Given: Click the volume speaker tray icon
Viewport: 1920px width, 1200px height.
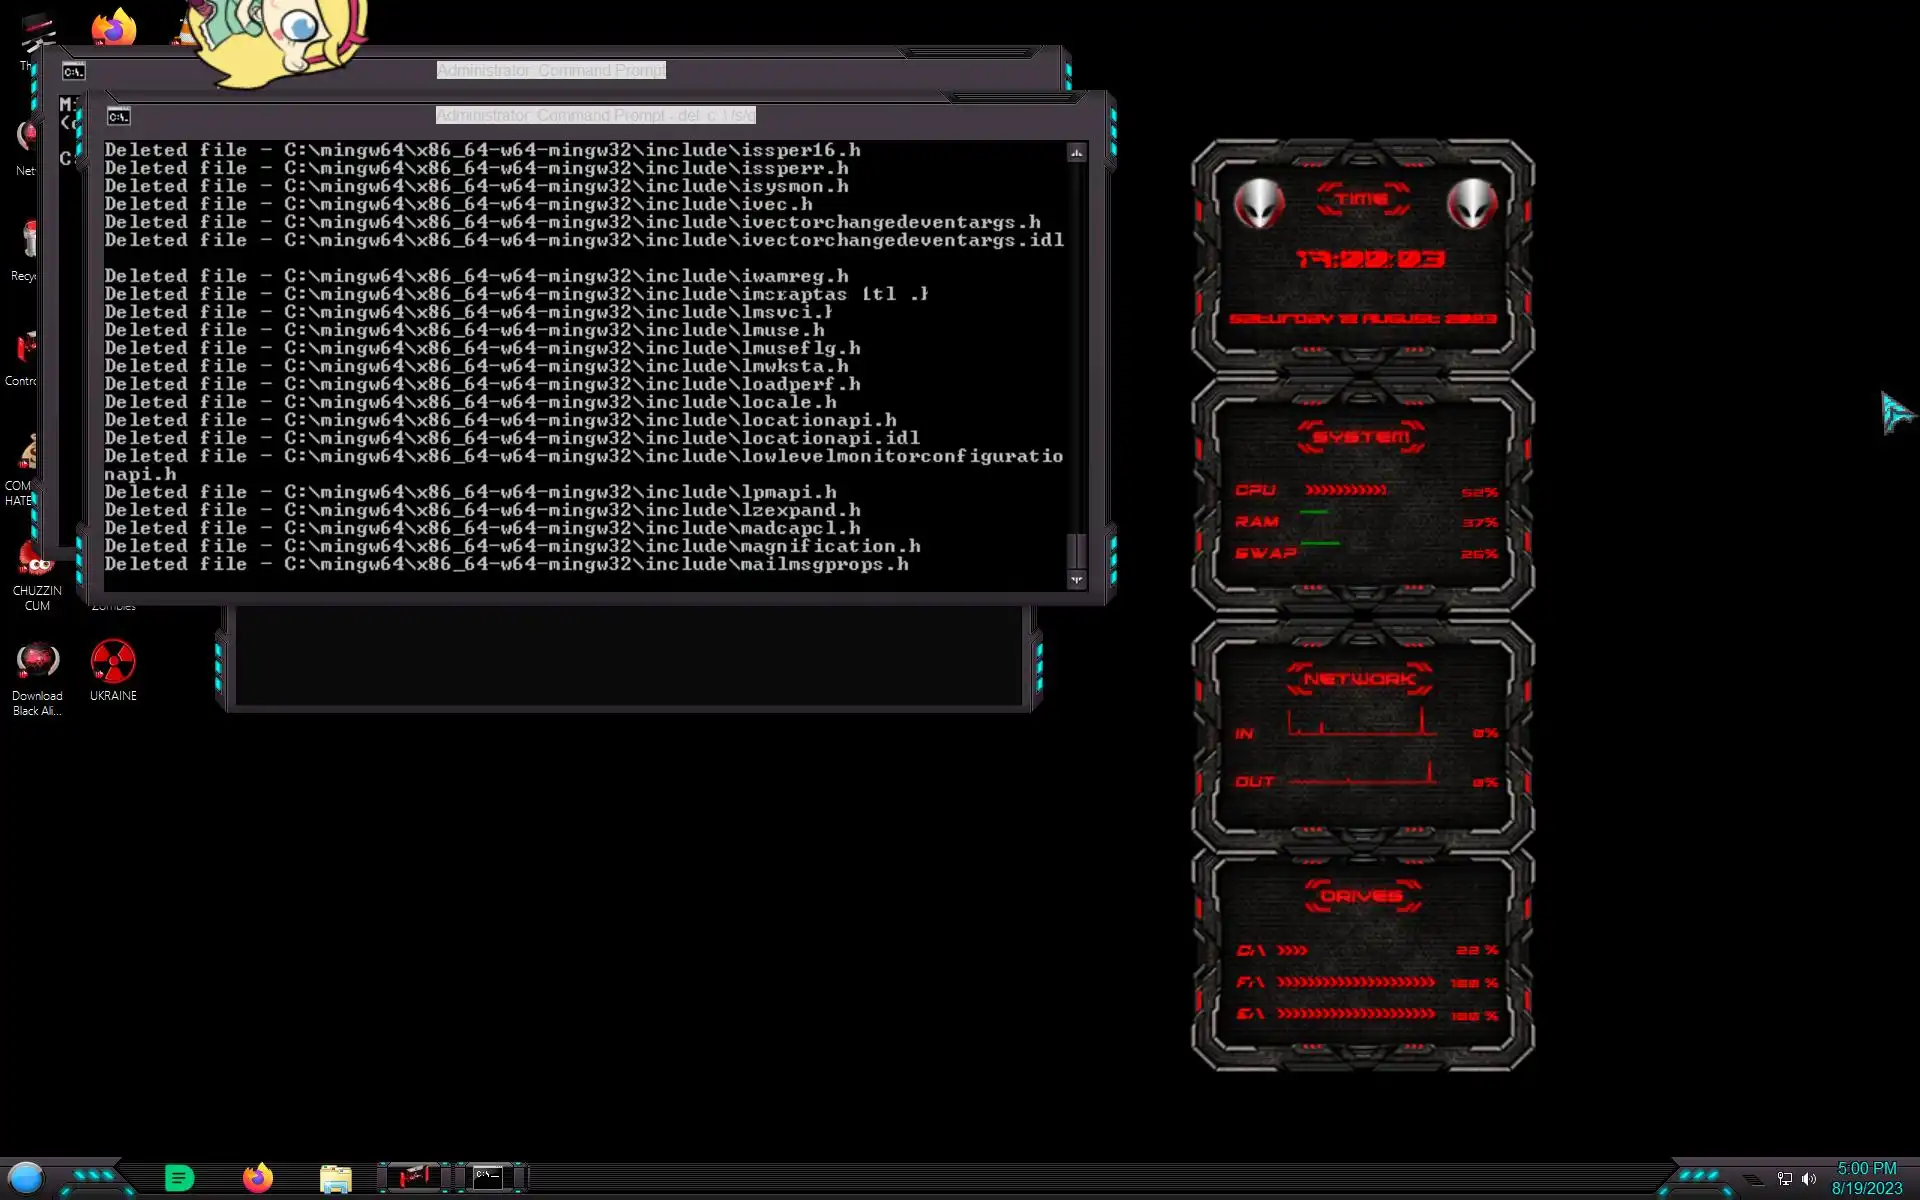Looking at the screenshot, I should tap(1808, 1179).
